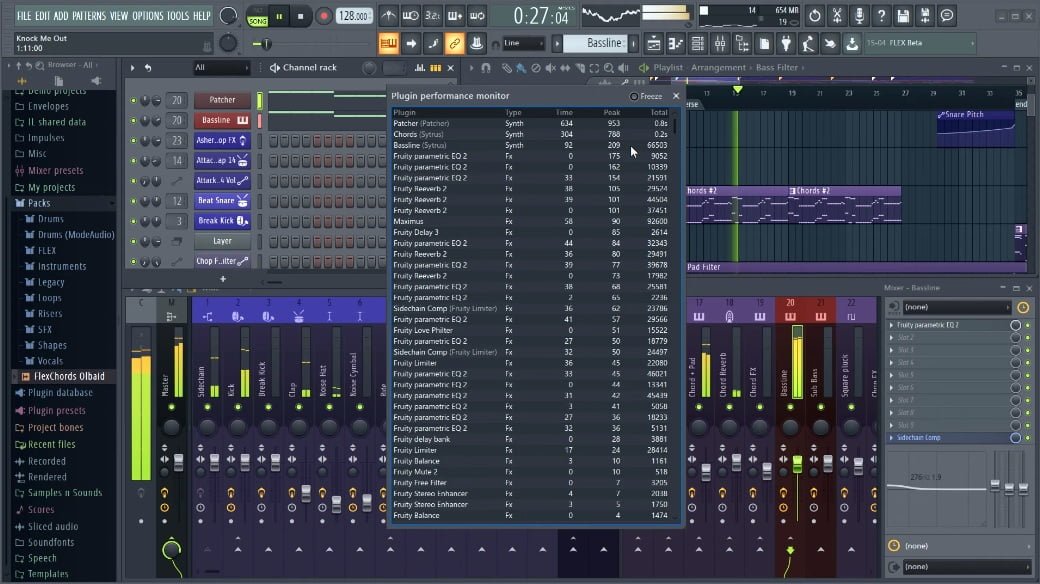Toggle typing keyboard to piano icon
This screenshot has height=584, width=1040.
tap(389, 44)
